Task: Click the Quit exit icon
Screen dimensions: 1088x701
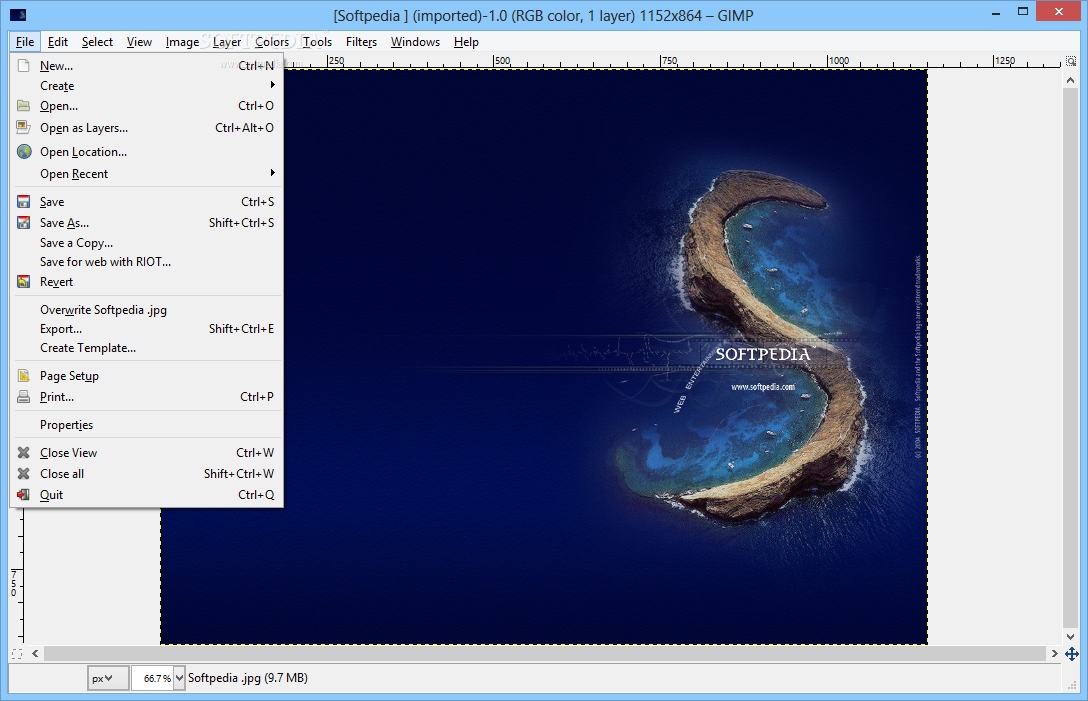Action: click(24, 495)
